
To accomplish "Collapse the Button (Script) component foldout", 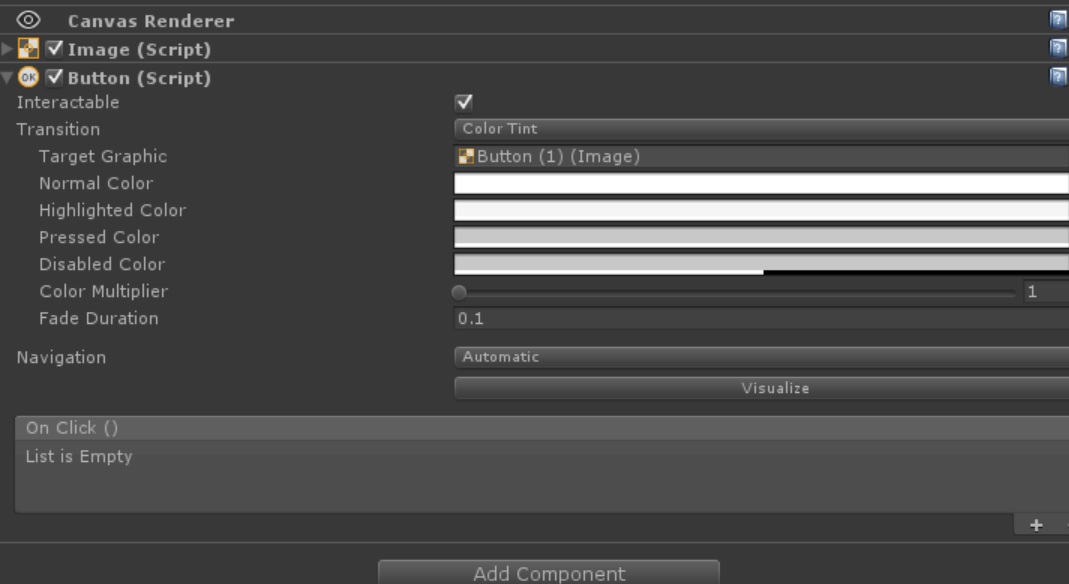I will click(x=7, y=78).
